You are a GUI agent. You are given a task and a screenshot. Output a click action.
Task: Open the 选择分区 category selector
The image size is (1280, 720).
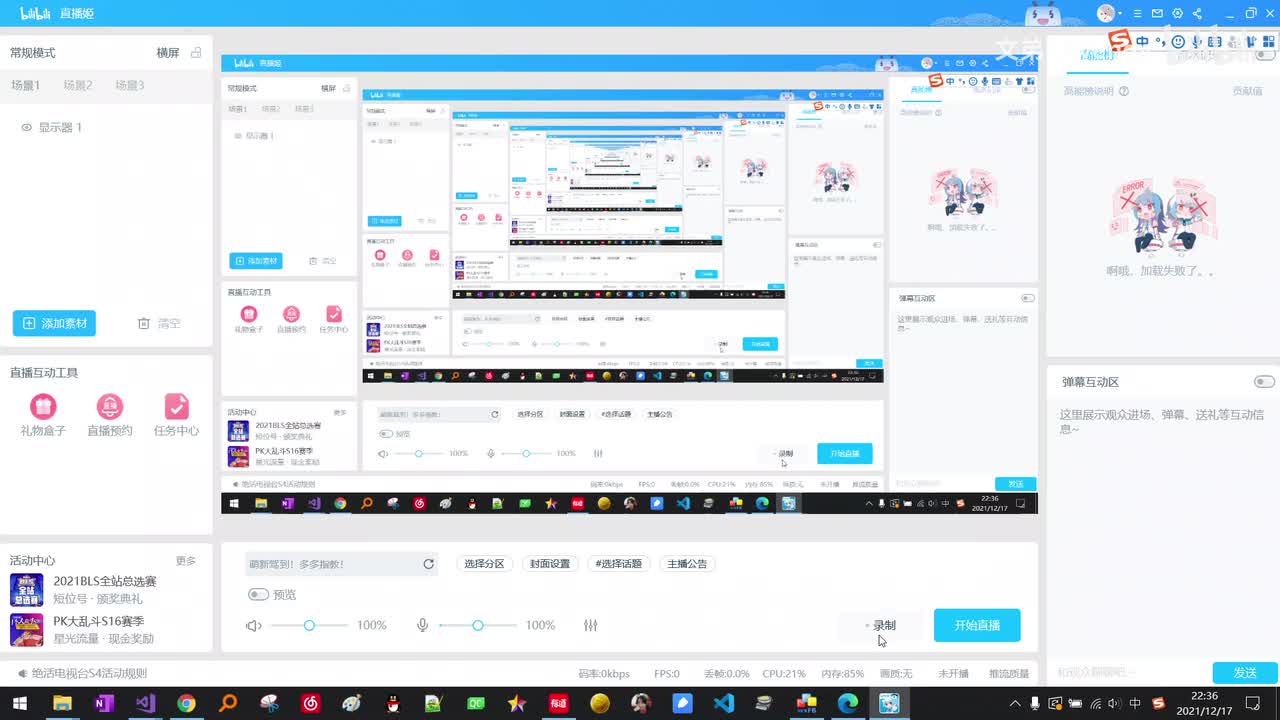(x=484, y=564)
